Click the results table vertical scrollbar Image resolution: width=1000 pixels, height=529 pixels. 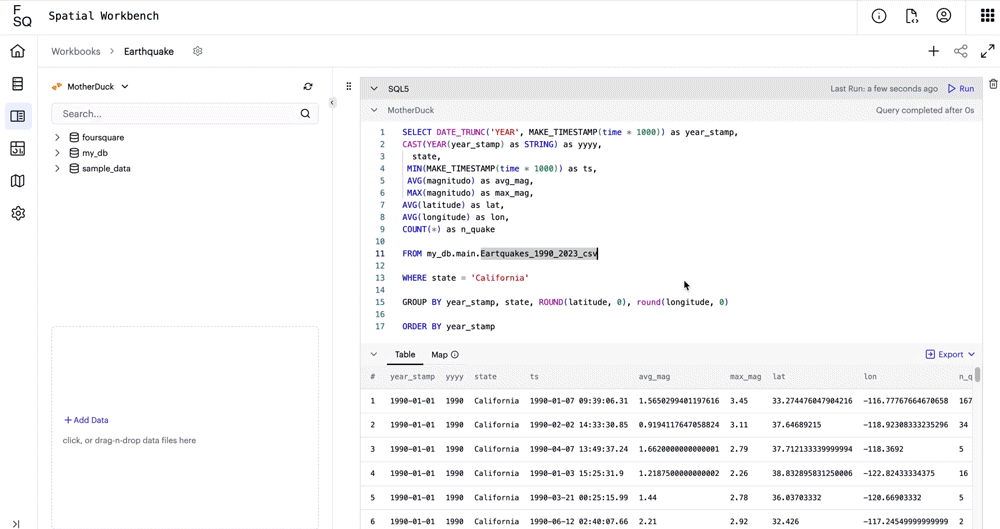point(977,373)
